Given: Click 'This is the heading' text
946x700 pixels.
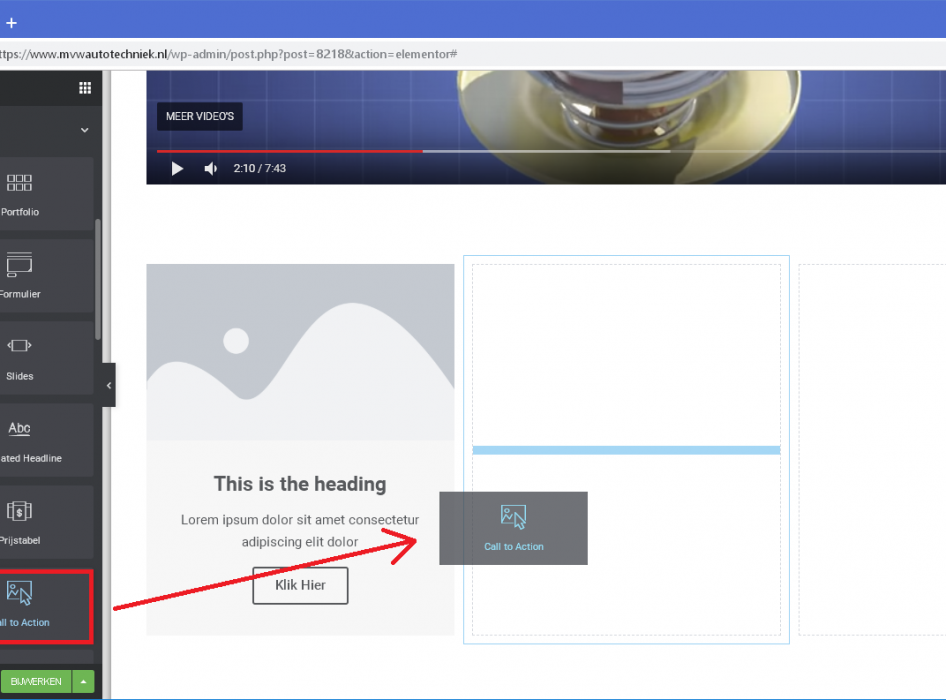Looking at the screenshot, I should [x=300, y=484].
